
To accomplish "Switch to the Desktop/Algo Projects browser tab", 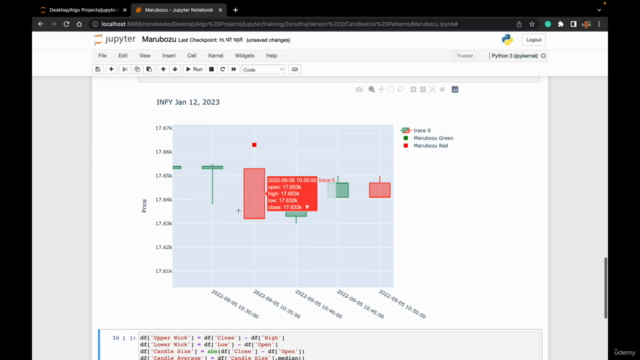I will pyautogui.click(x=84, y=10).
